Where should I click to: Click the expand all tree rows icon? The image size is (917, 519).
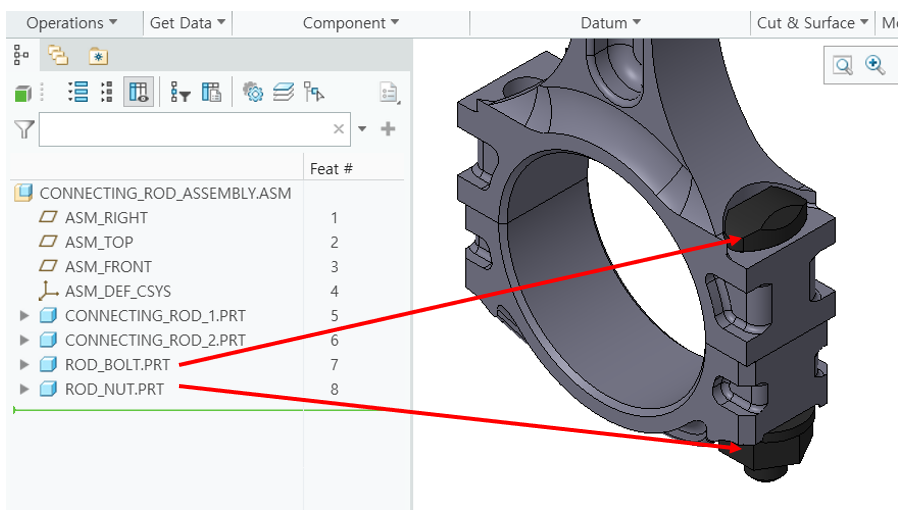click(78, 92)
